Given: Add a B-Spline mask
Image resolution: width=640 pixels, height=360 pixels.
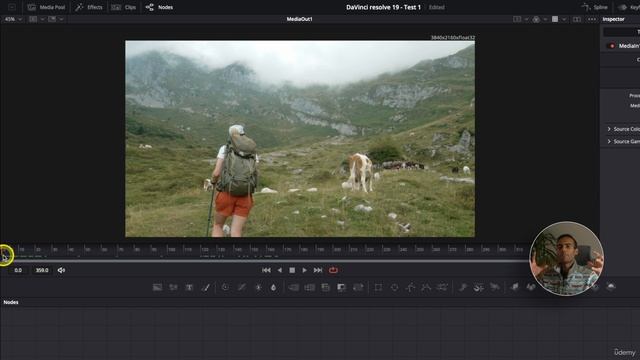Looking at the screenshot, I should pyautogui.click(x=426, y=287).
